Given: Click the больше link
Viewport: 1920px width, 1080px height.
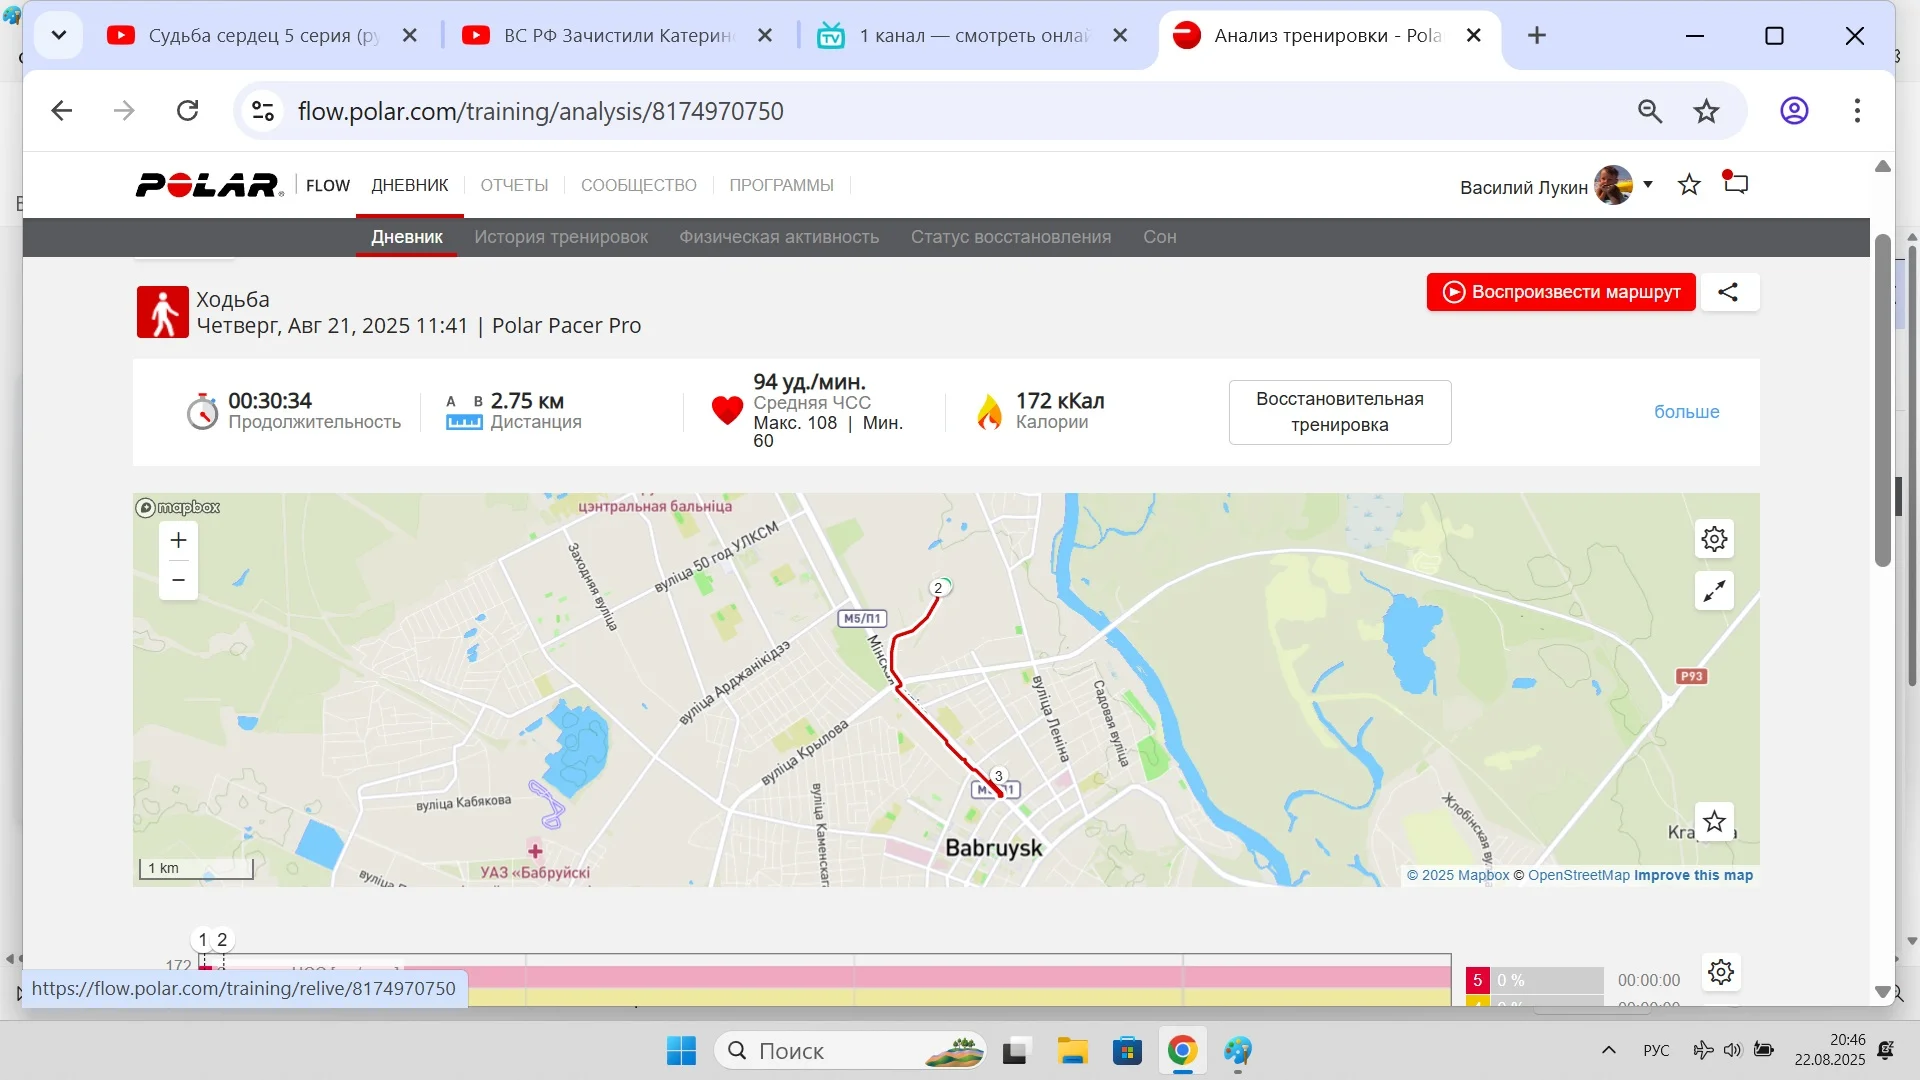Looking at the screenshot, I should (1686, 412).
